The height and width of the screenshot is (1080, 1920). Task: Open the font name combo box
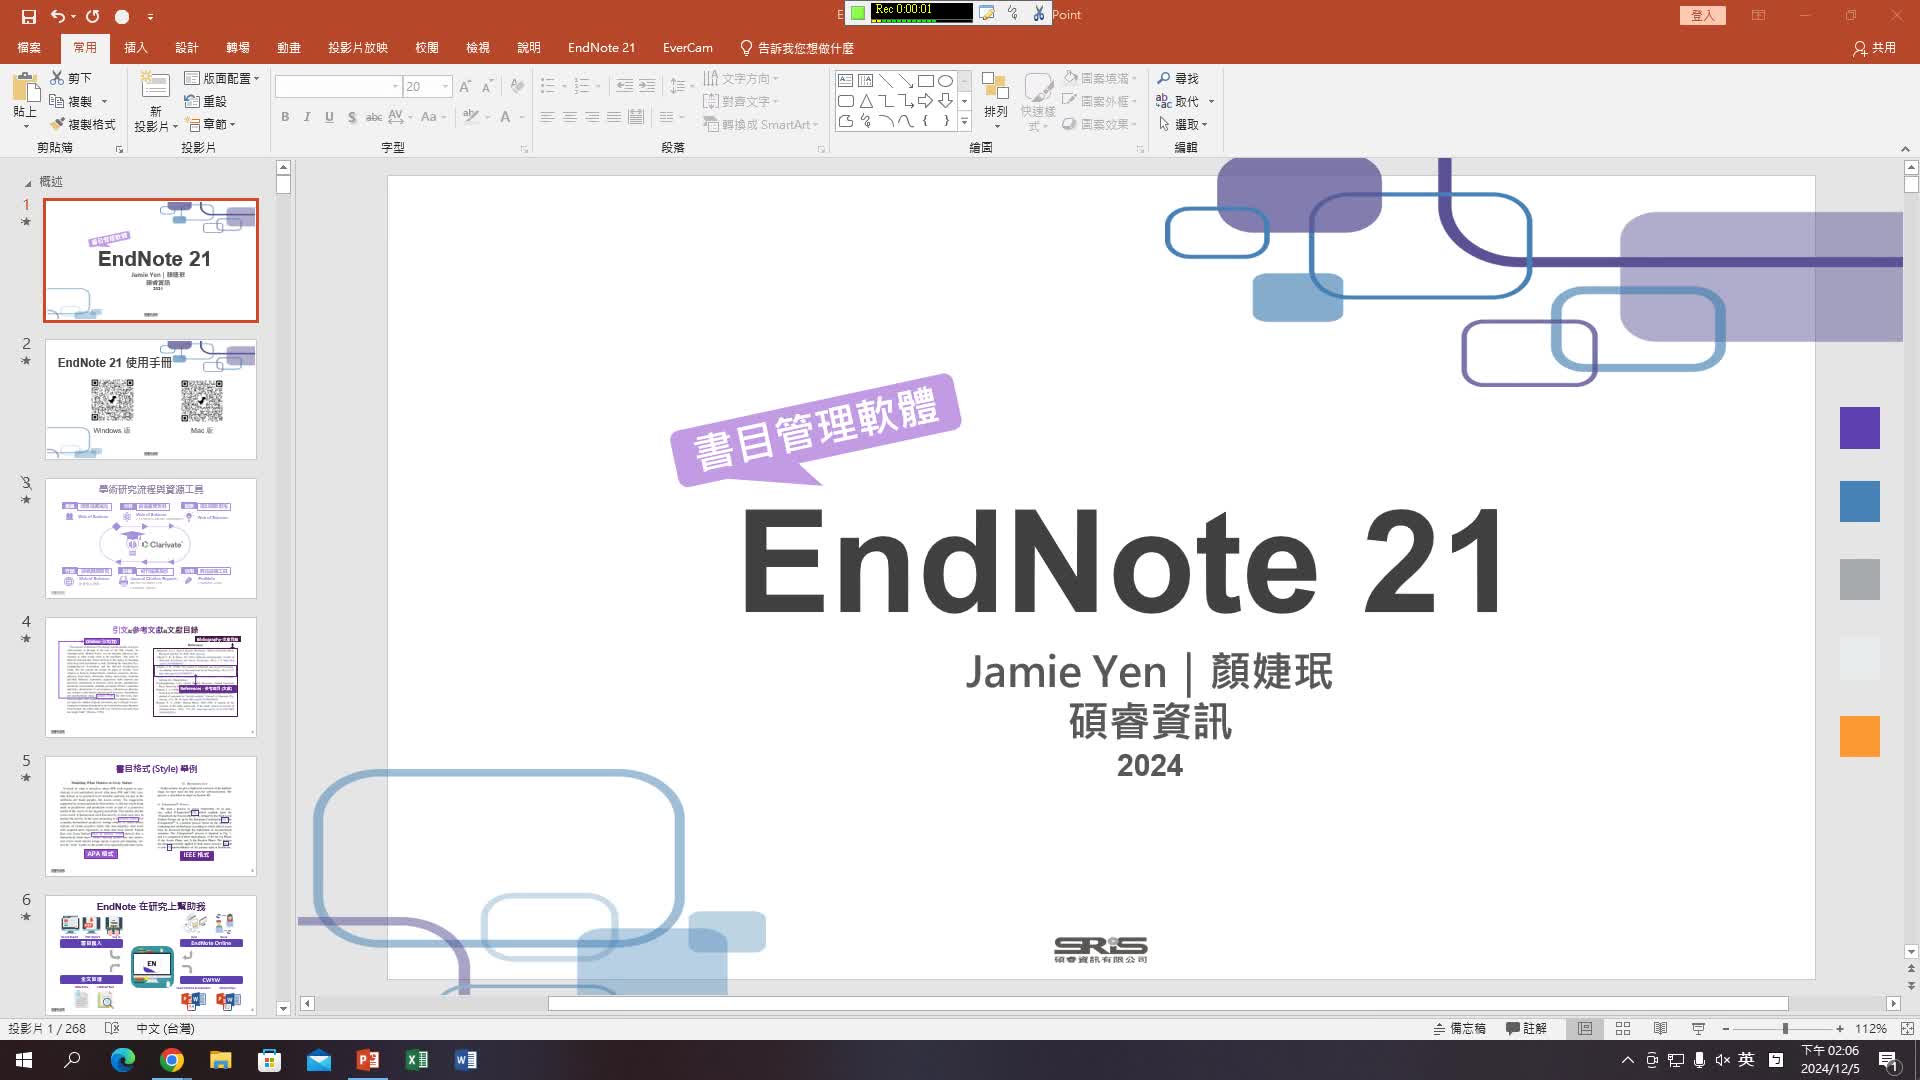coord(337,86)
